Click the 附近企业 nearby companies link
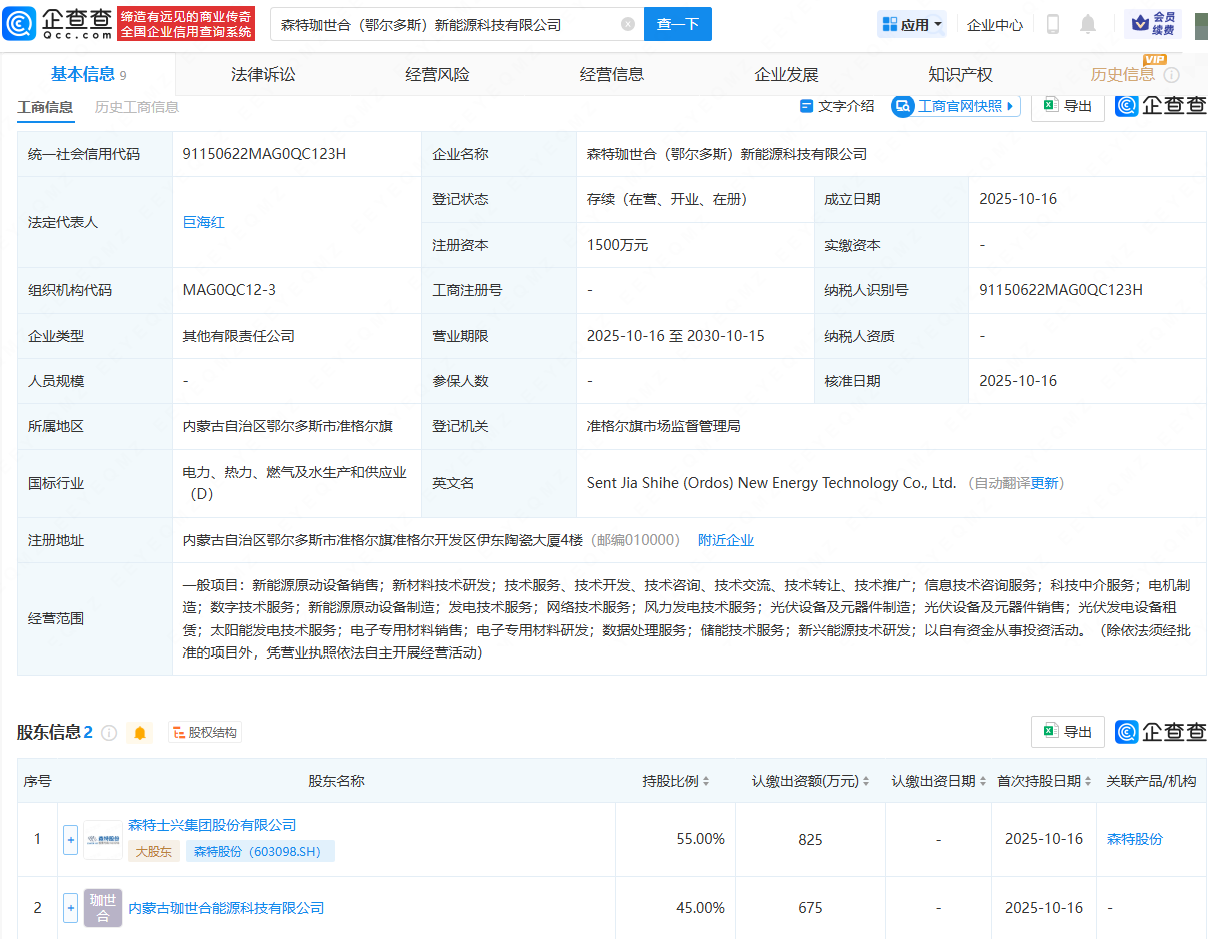This screenshot has width=1208, height=939. [726, 539]
